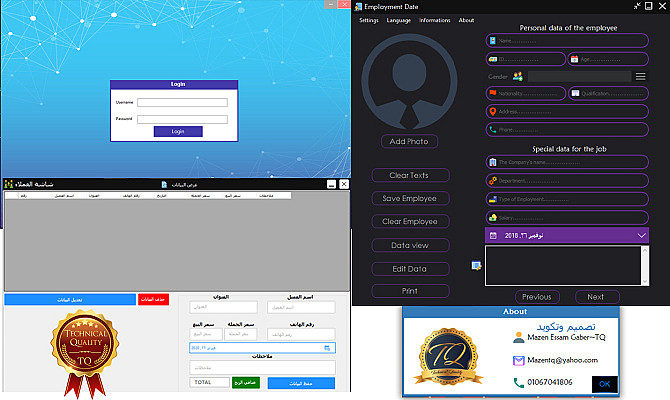Viewport: 670px width, 400px height.
Task: Click the calendar icon in the customers date picker
Action: click(327, 348)
